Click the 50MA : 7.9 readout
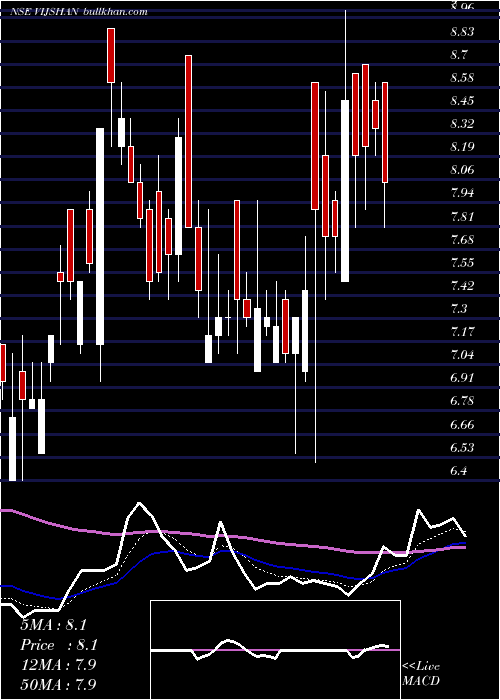 58,684
